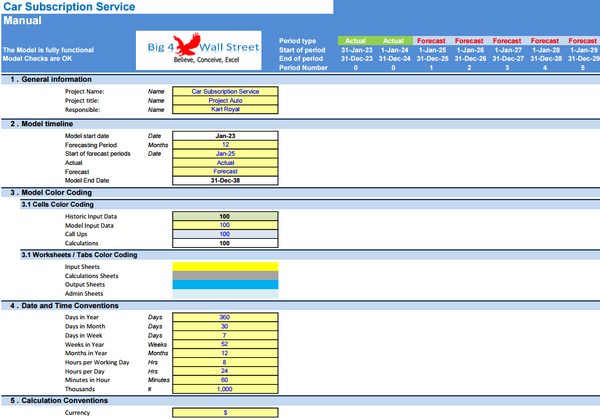Click the blue Output Sheets color swatch
The height and width of the screenshot is (420, 600).
pos(225,285)
